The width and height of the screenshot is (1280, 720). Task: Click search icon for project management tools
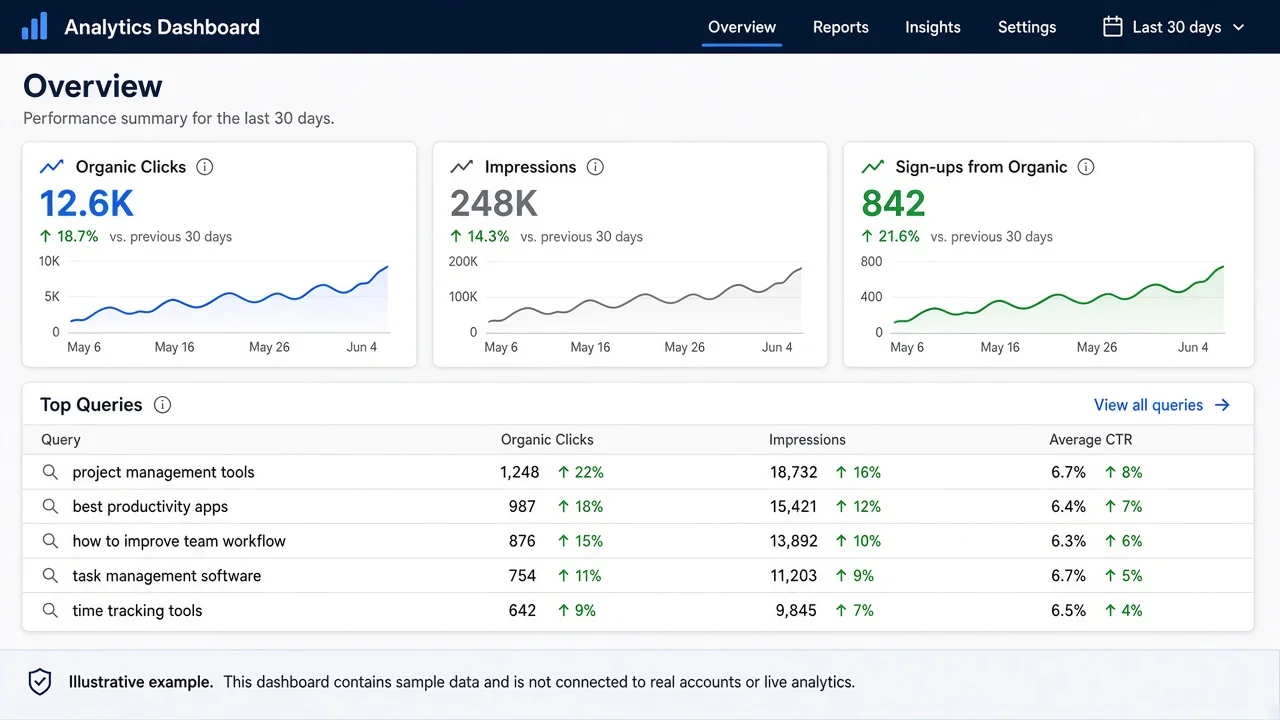tap(50, 472)
